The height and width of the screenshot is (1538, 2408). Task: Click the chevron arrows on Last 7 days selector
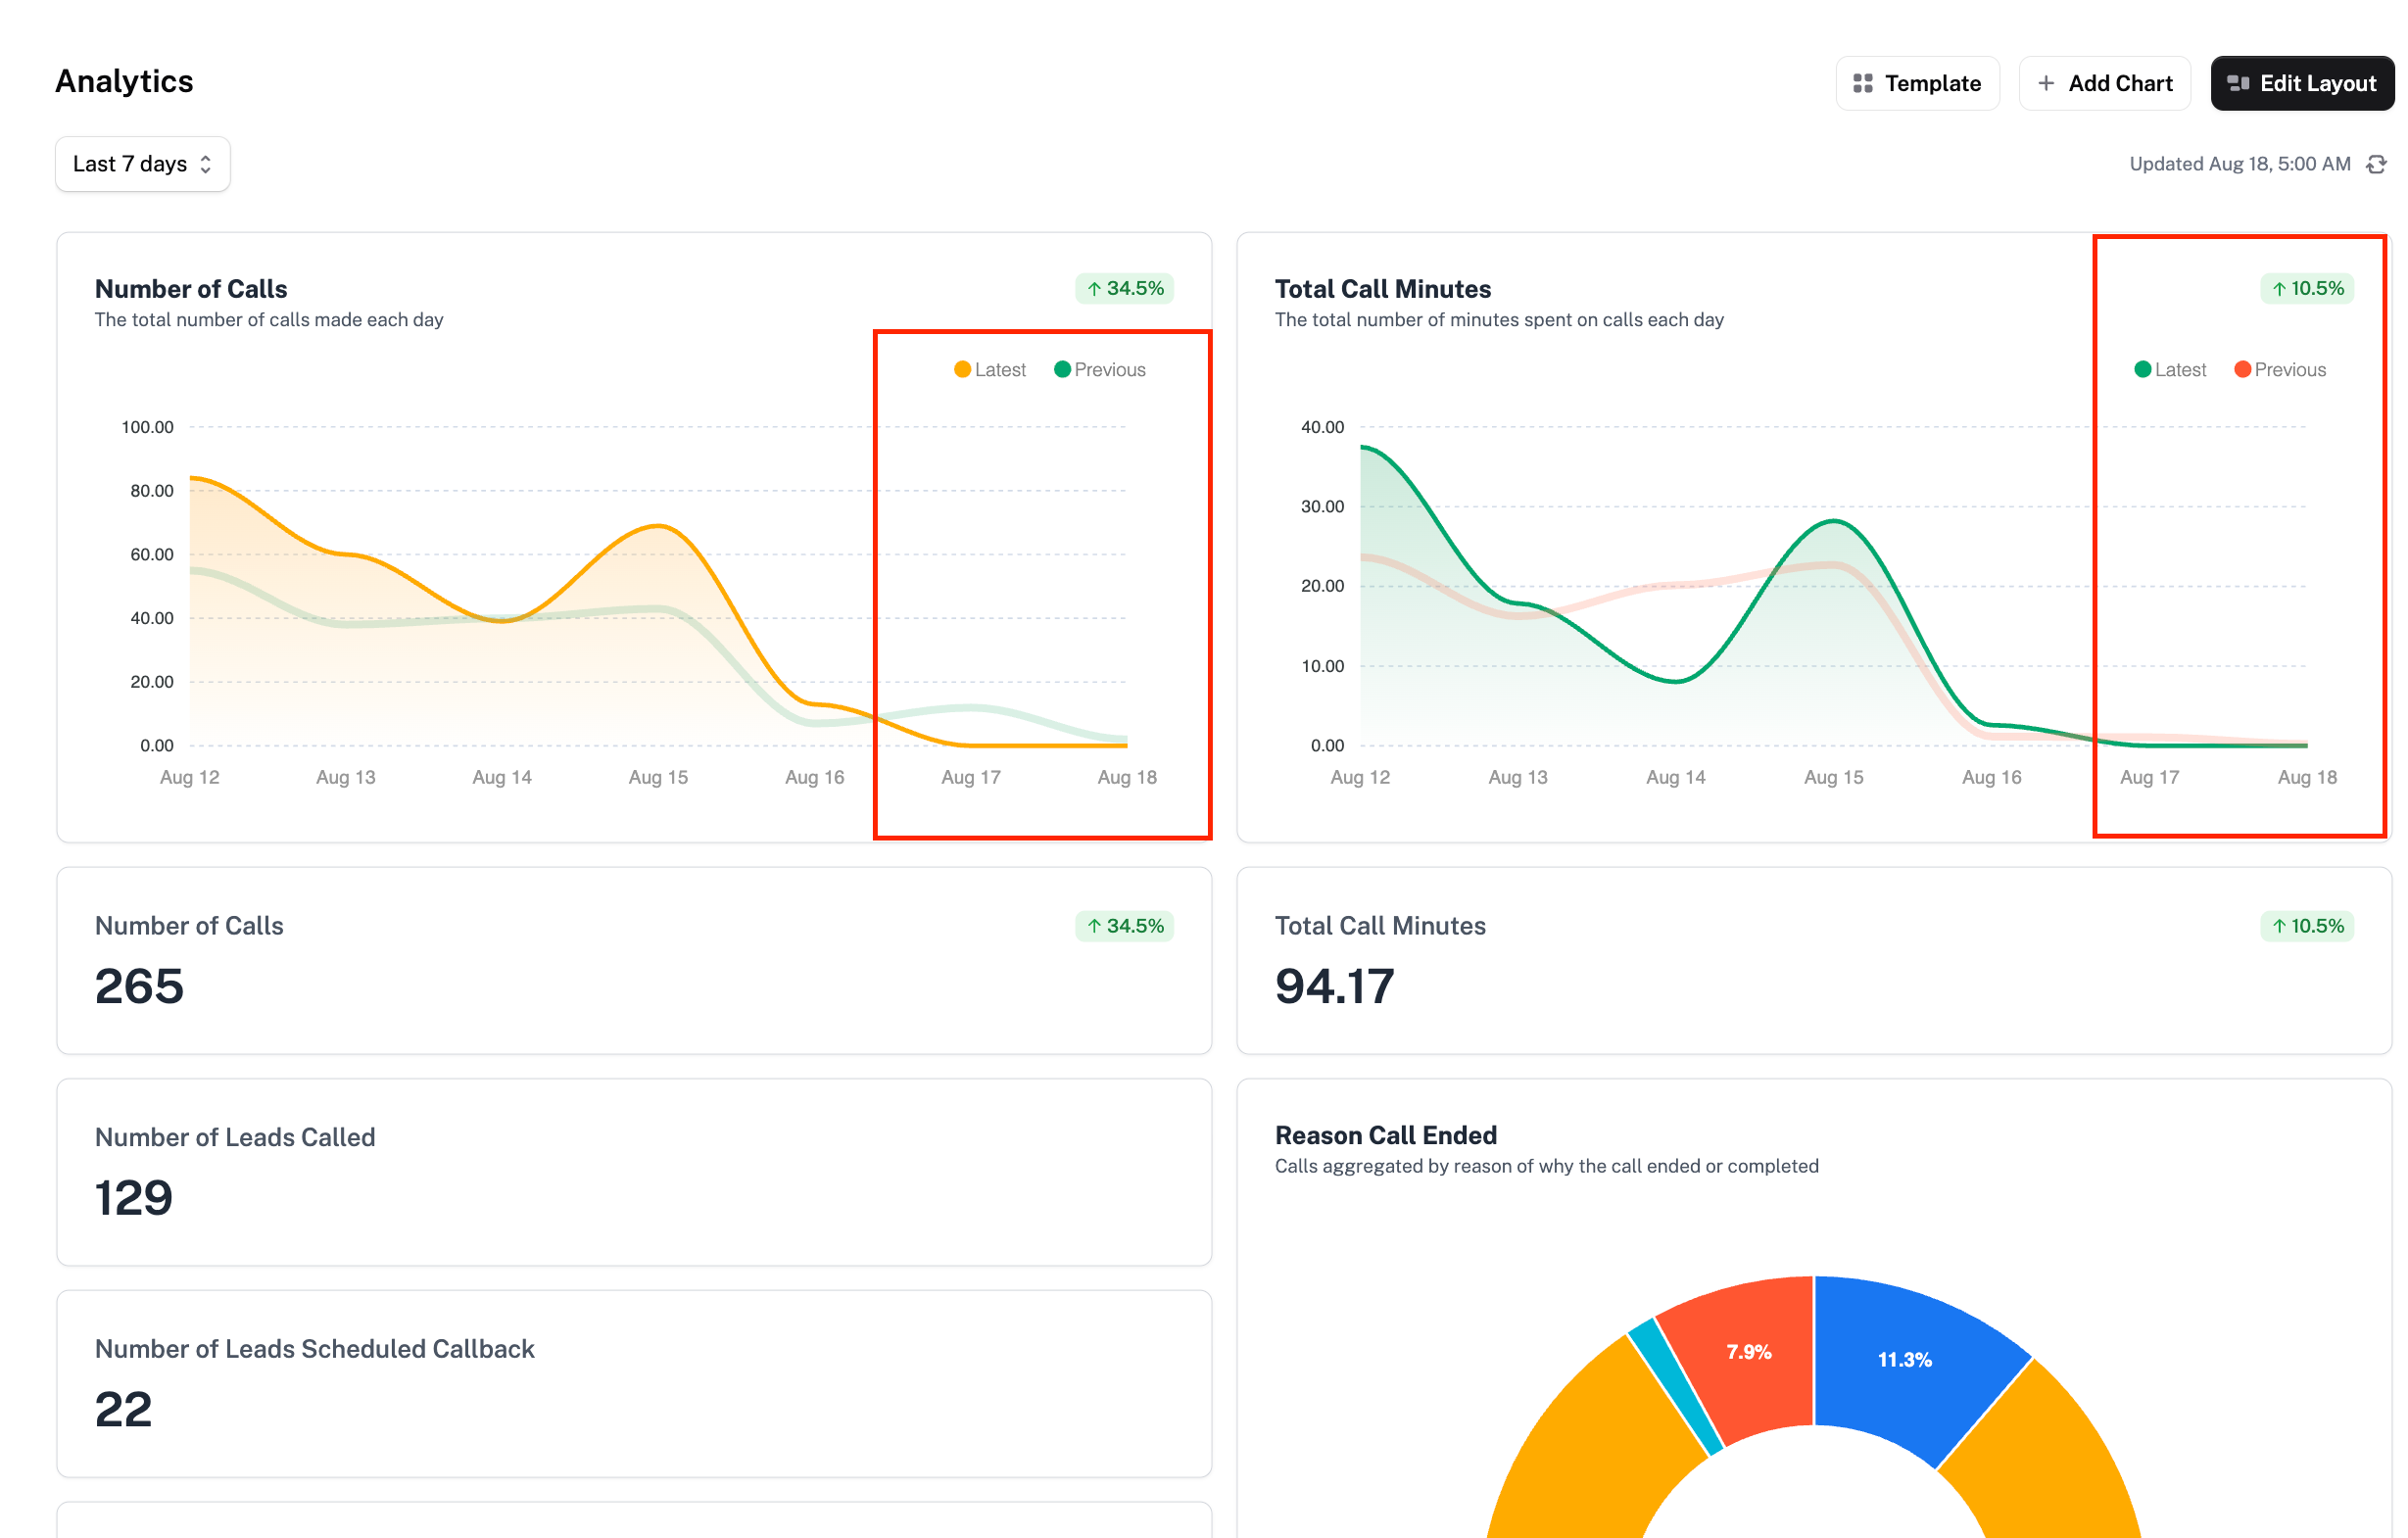[206, 164]
